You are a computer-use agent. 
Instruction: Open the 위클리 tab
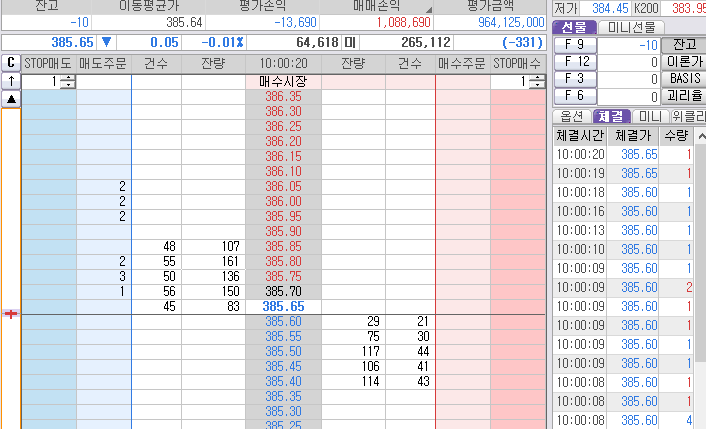(688, 116)
